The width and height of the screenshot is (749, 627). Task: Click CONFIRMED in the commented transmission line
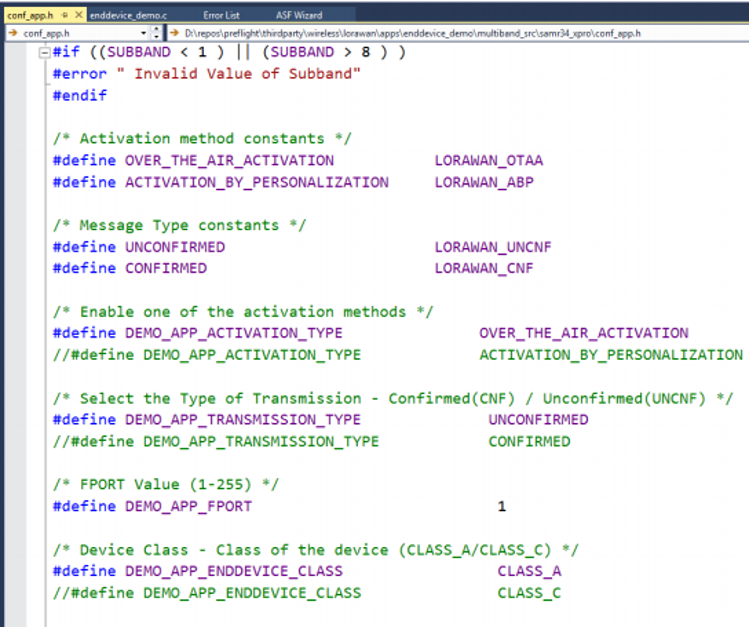tap(529, 442)
